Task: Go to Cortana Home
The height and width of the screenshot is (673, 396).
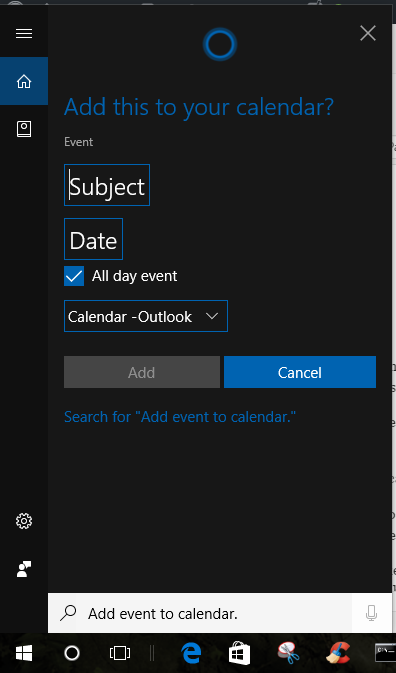Action: (24, 81)
